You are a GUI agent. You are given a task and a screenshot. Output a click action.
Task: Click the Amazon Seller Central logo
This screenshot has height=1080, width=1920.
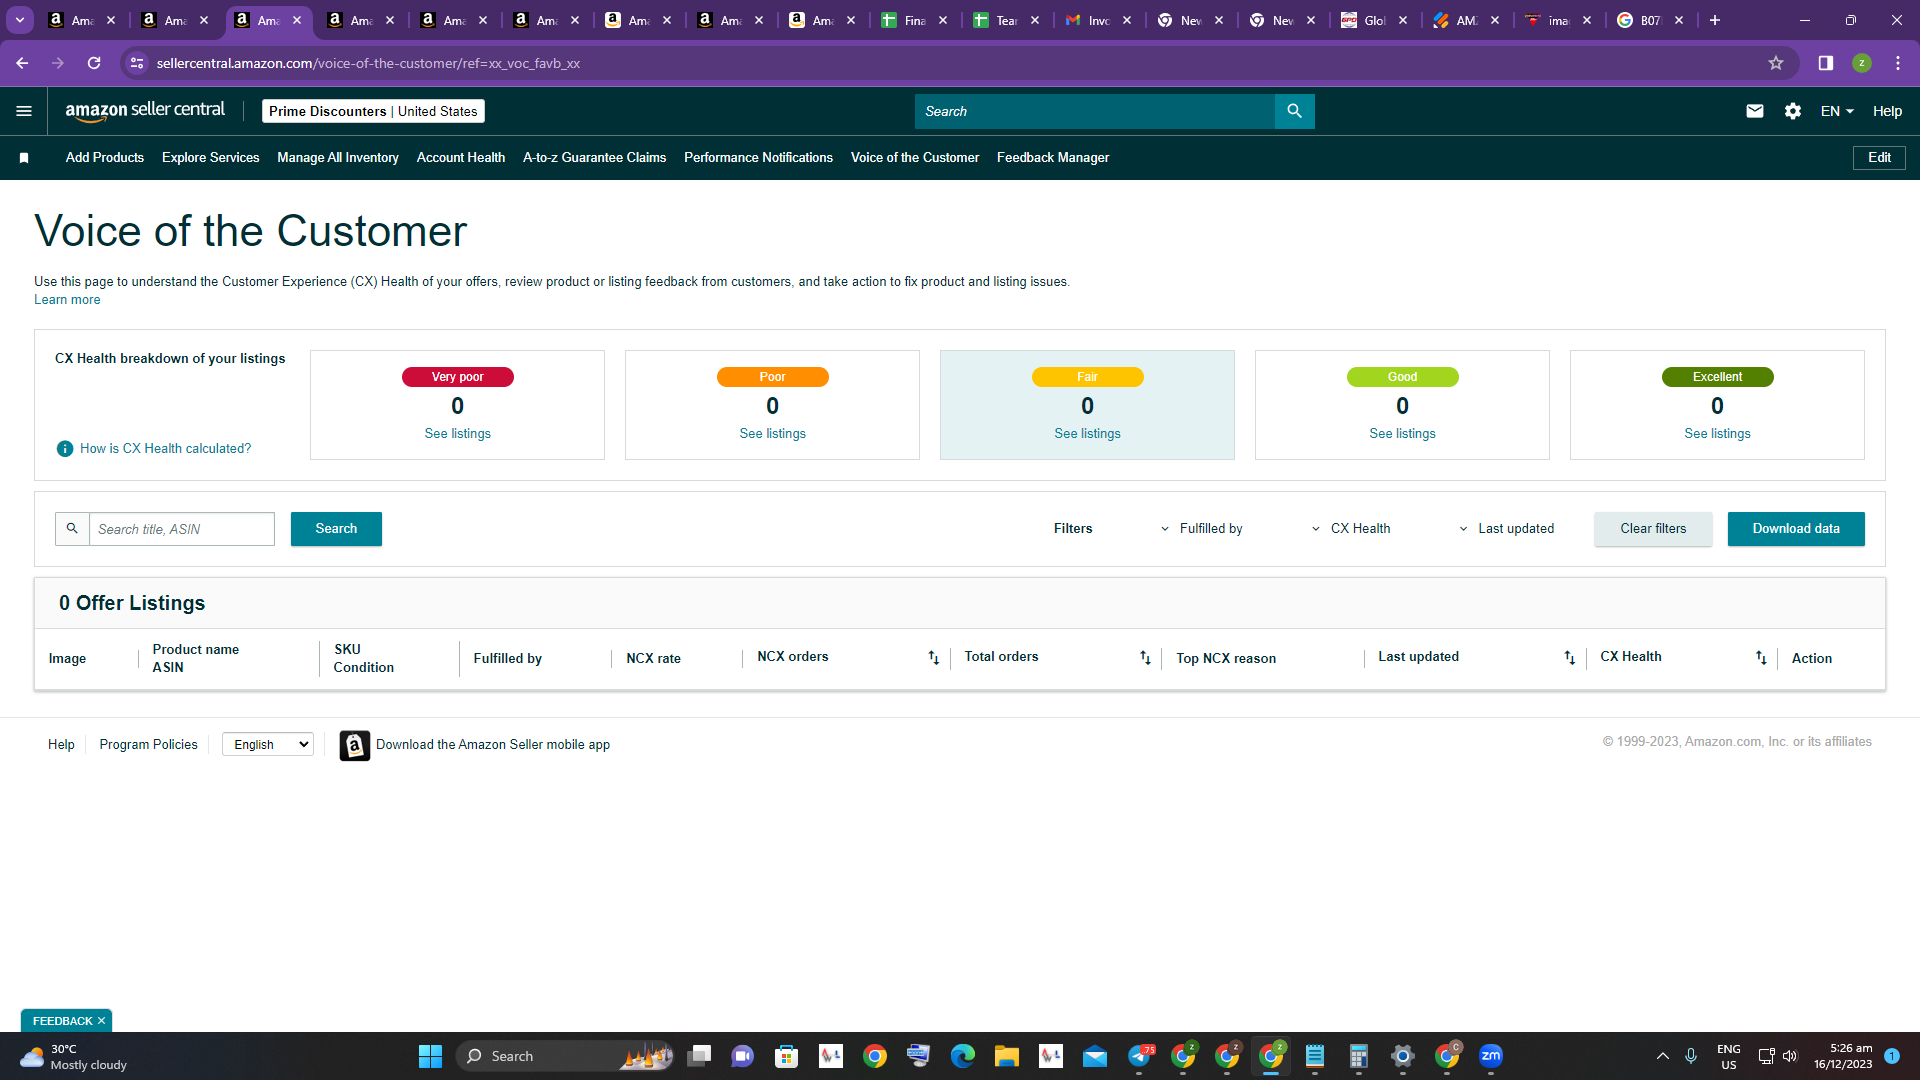pos(145,111)
